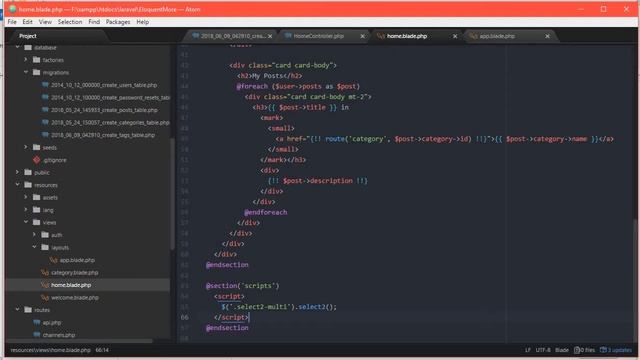The height and width of the screenshot is (360, 640).
Task: Click the public folder icon
Action: pos(28,172)
